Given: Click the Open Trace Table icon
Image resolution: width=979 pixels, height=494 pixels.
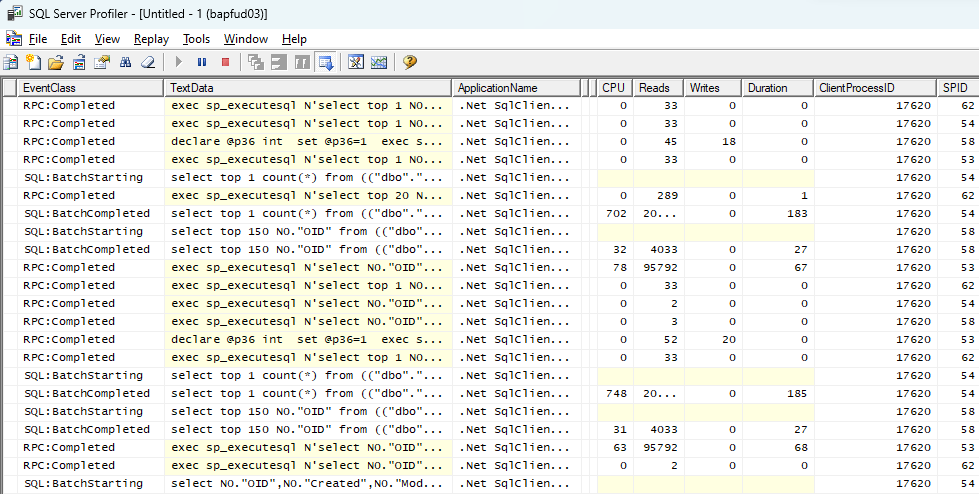Looking at the screenshot, I should click(x=79, y=62).
